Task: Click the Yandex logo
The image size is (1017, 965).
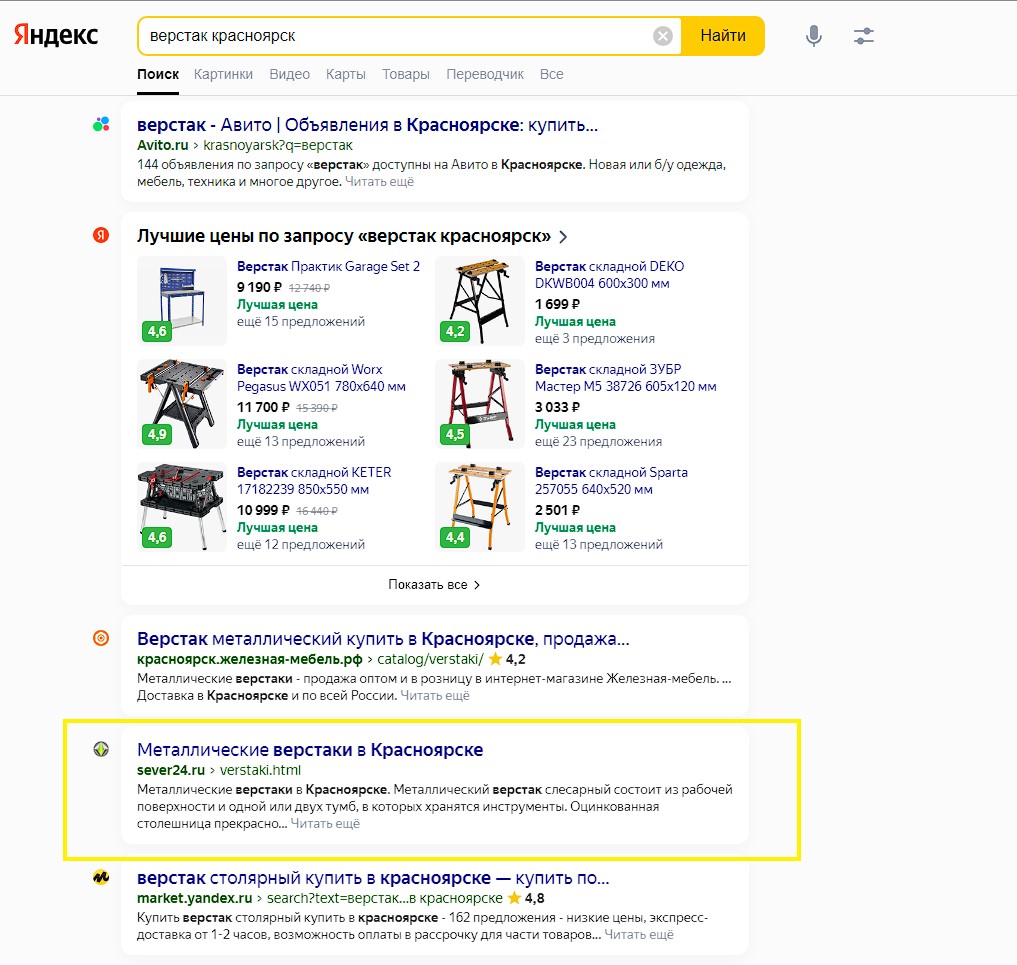Action: point(56,35)
